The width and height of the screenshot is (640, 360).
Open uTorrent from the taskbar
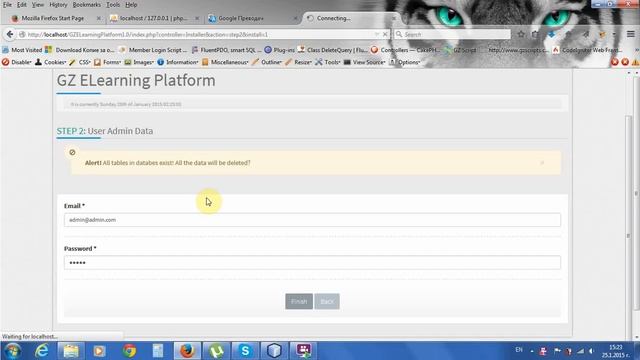[216, 351]
